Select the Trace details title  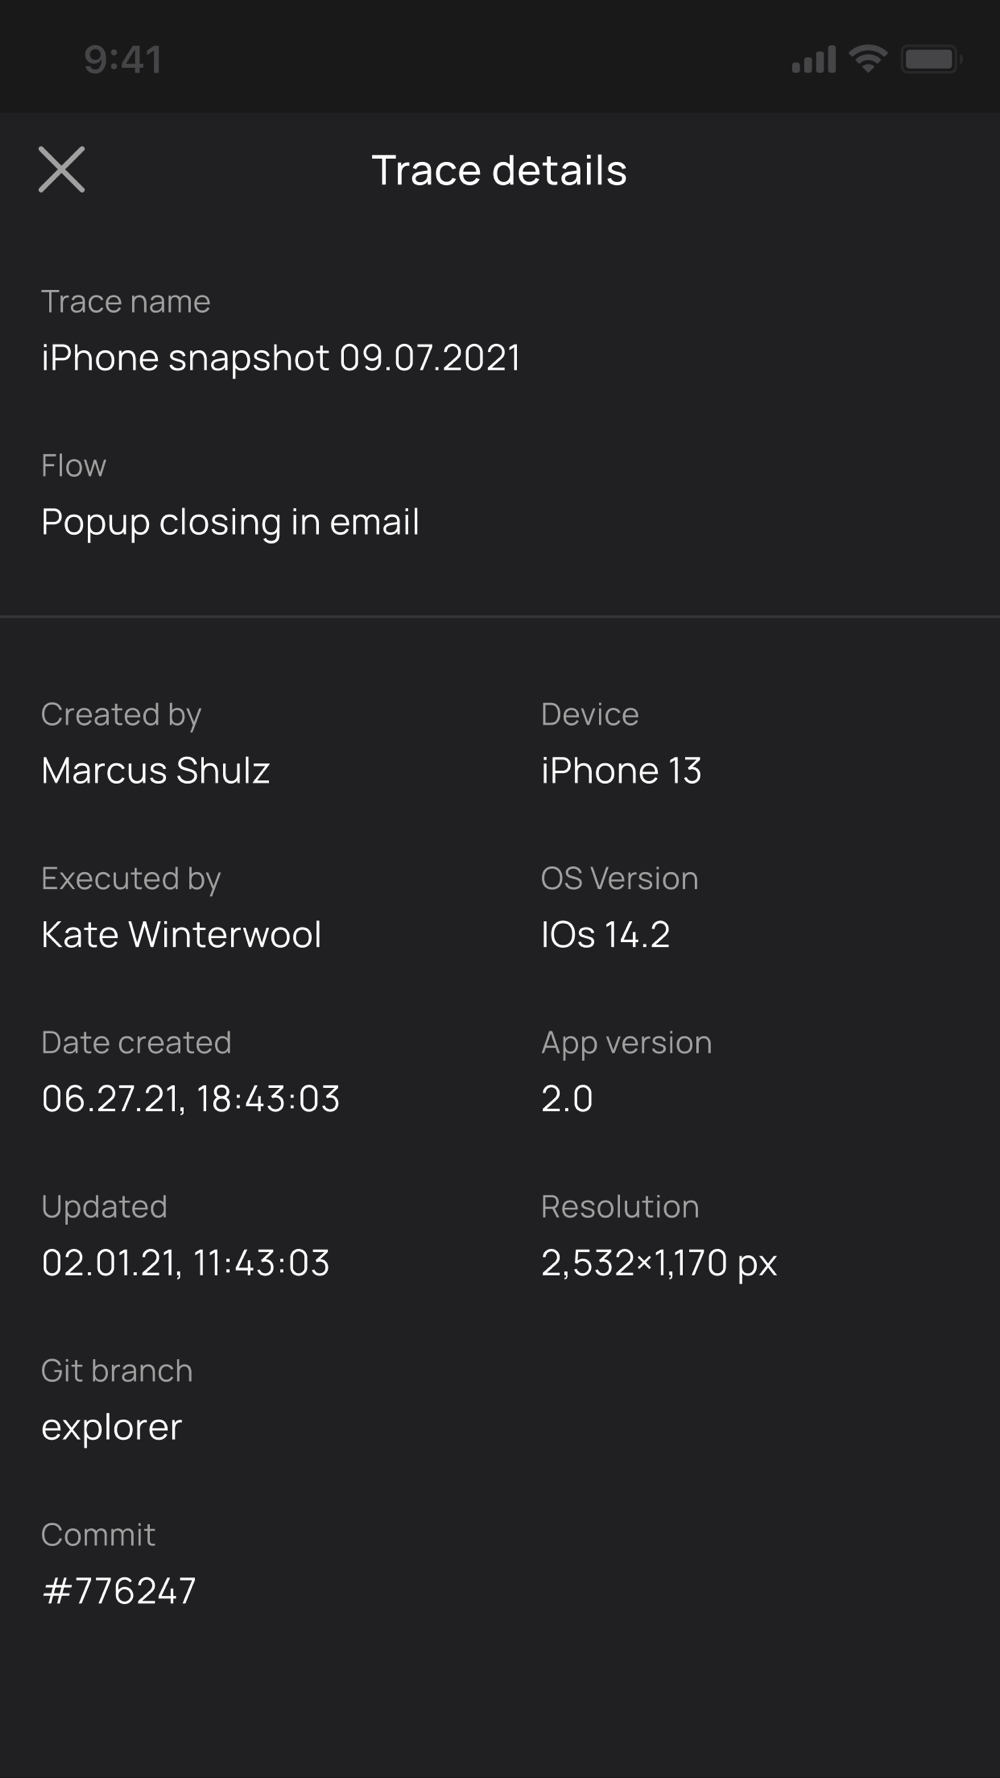tap(499, 170)
